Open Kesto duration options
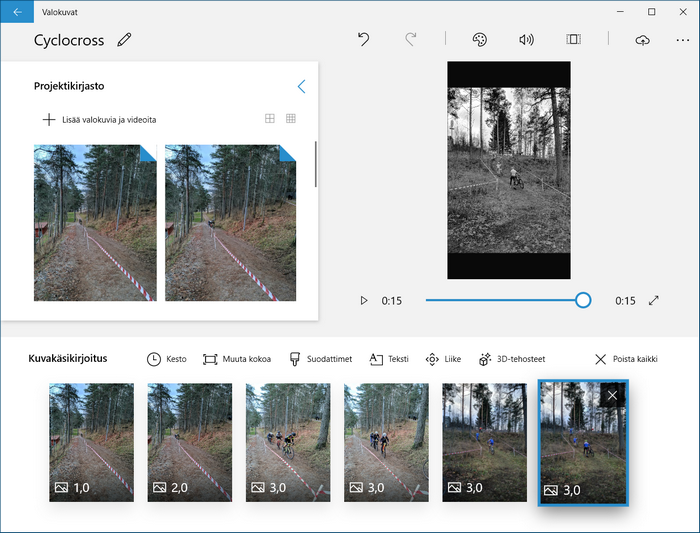700x533 pixels. coord(166,359)
